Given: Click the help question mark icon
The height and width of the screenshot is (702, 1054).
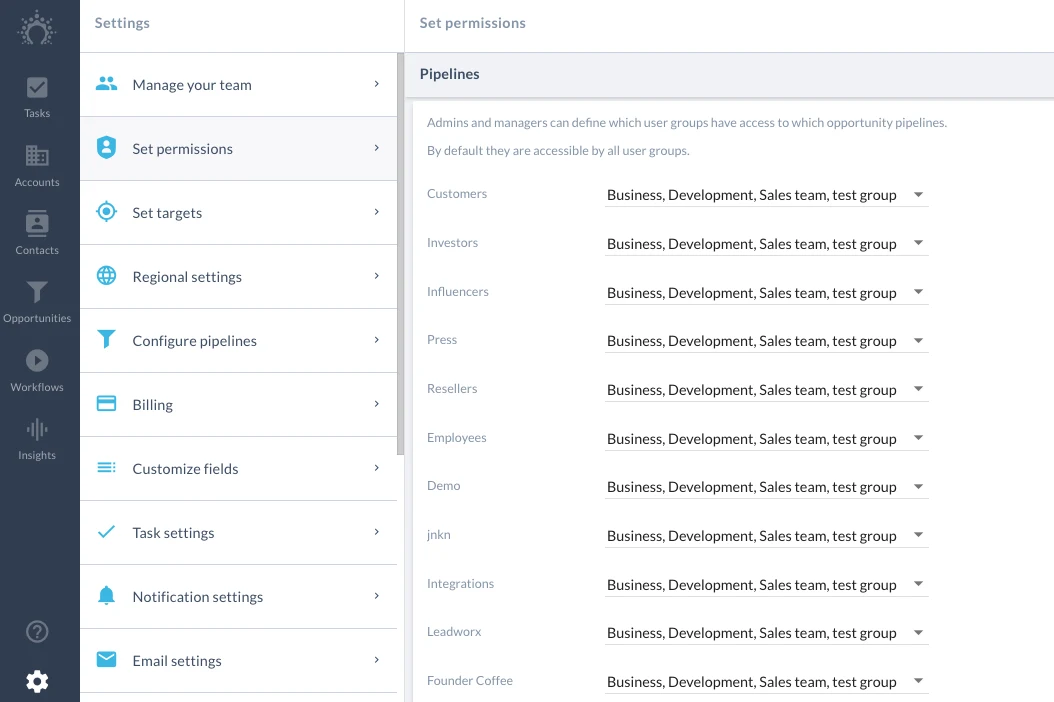Looking at the screenshot, I should tap(37, 631).
